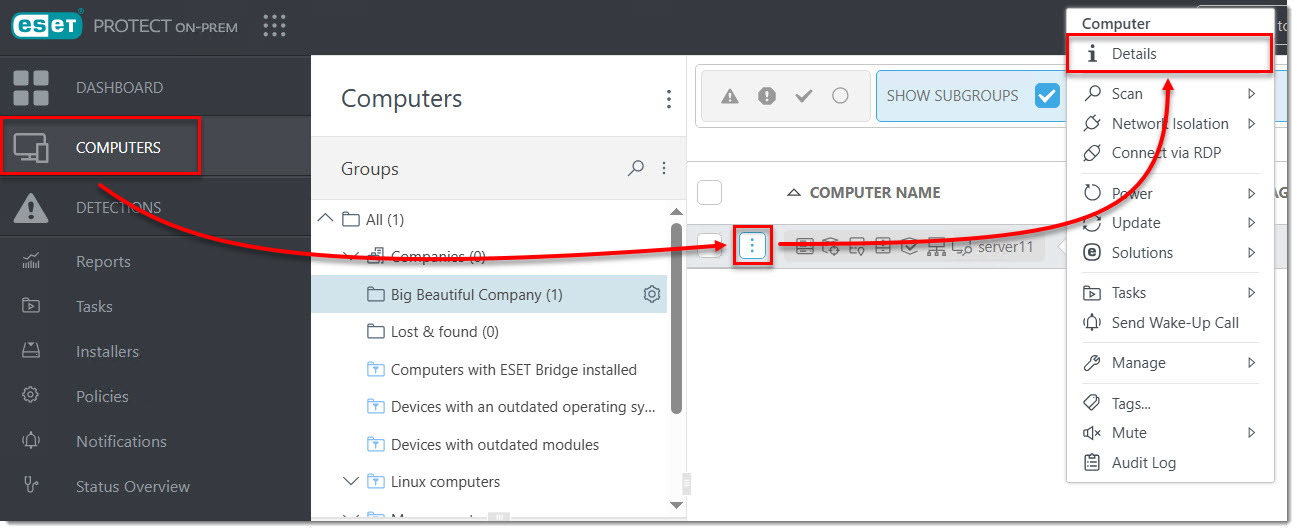Filter by warning triangle status

[x=730, y=96]
